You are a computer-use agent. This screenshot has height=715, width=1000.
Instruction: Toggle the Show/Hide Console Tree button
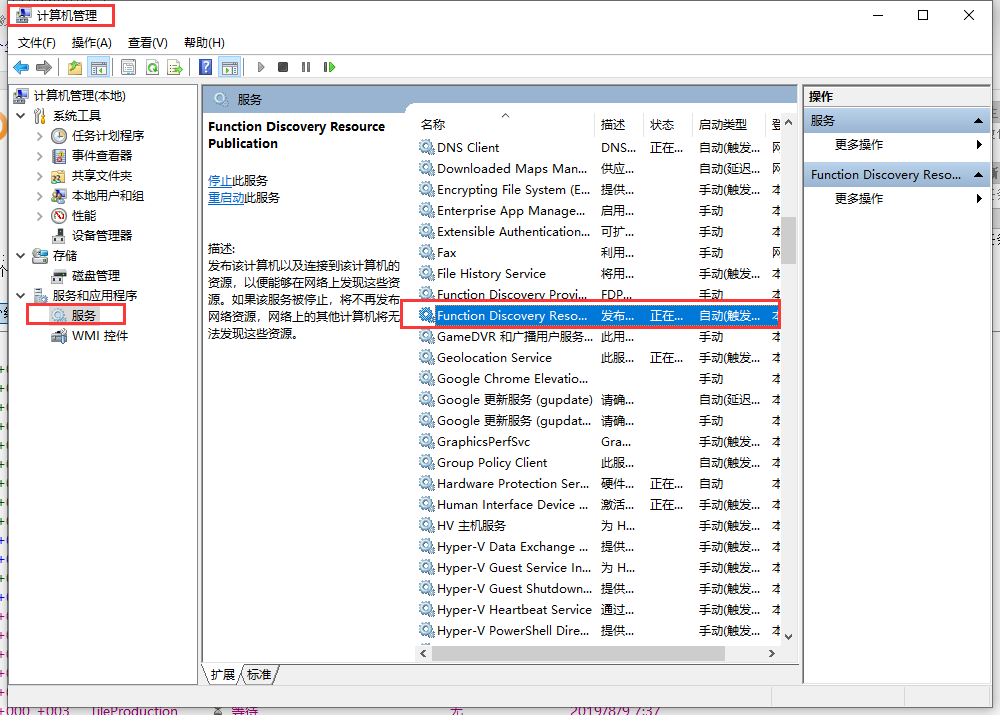[98, 67]
